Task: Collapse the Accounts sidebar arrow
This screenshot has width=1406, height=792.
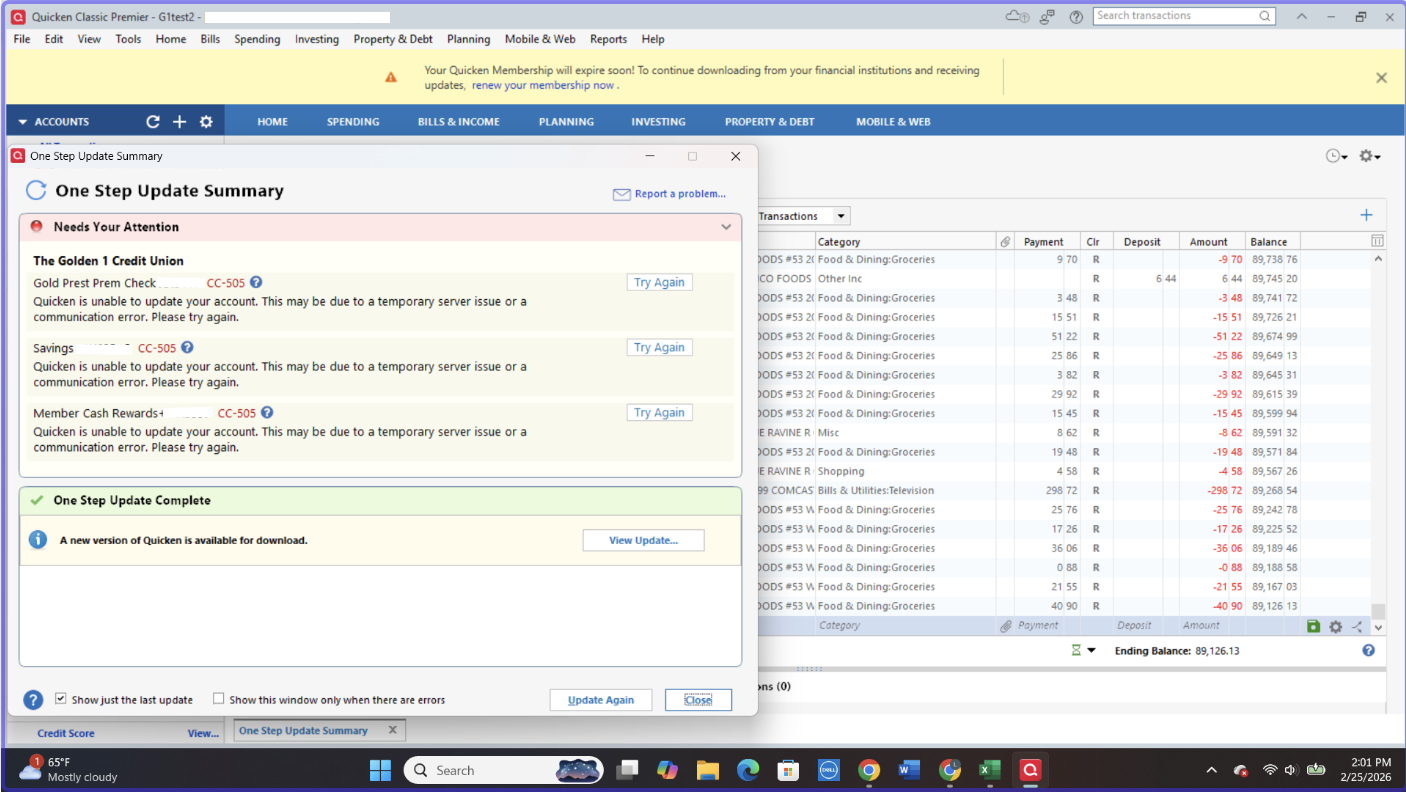Action: coord(22,122)
